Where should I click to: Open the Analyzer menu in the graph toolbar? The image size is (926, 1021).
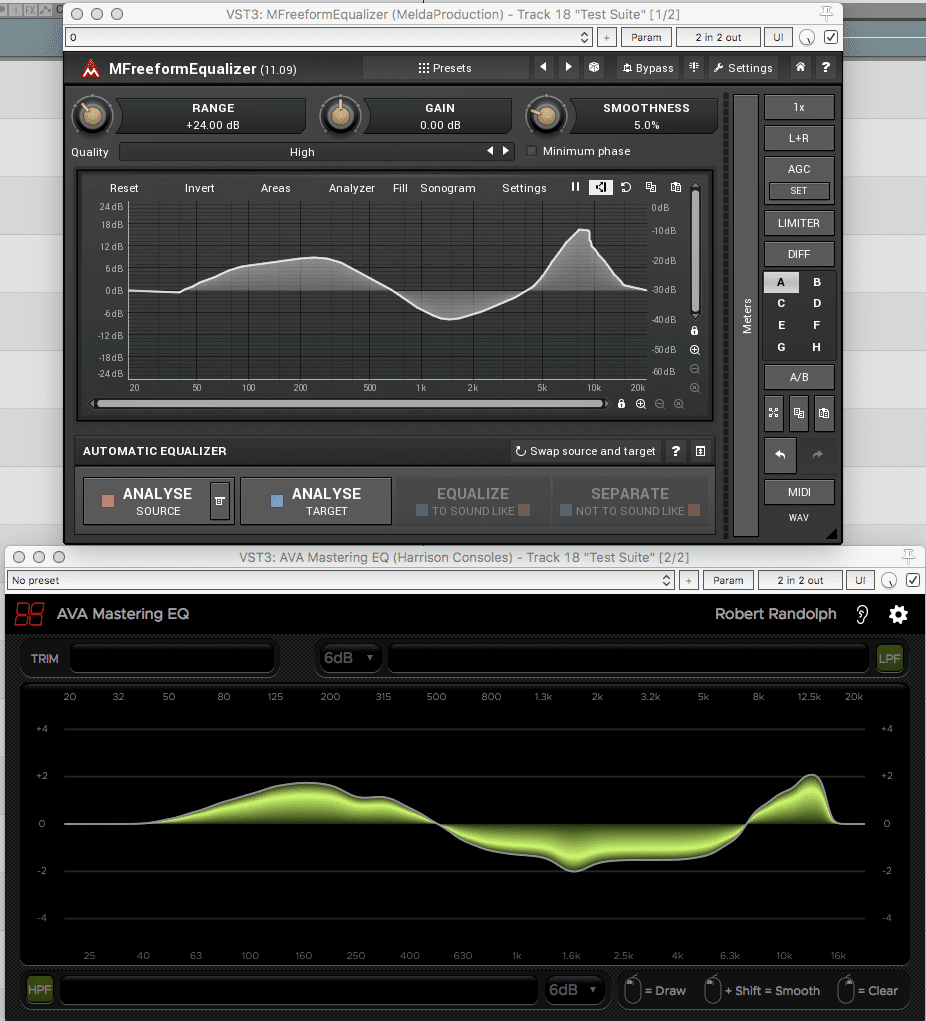coord(351,188)
